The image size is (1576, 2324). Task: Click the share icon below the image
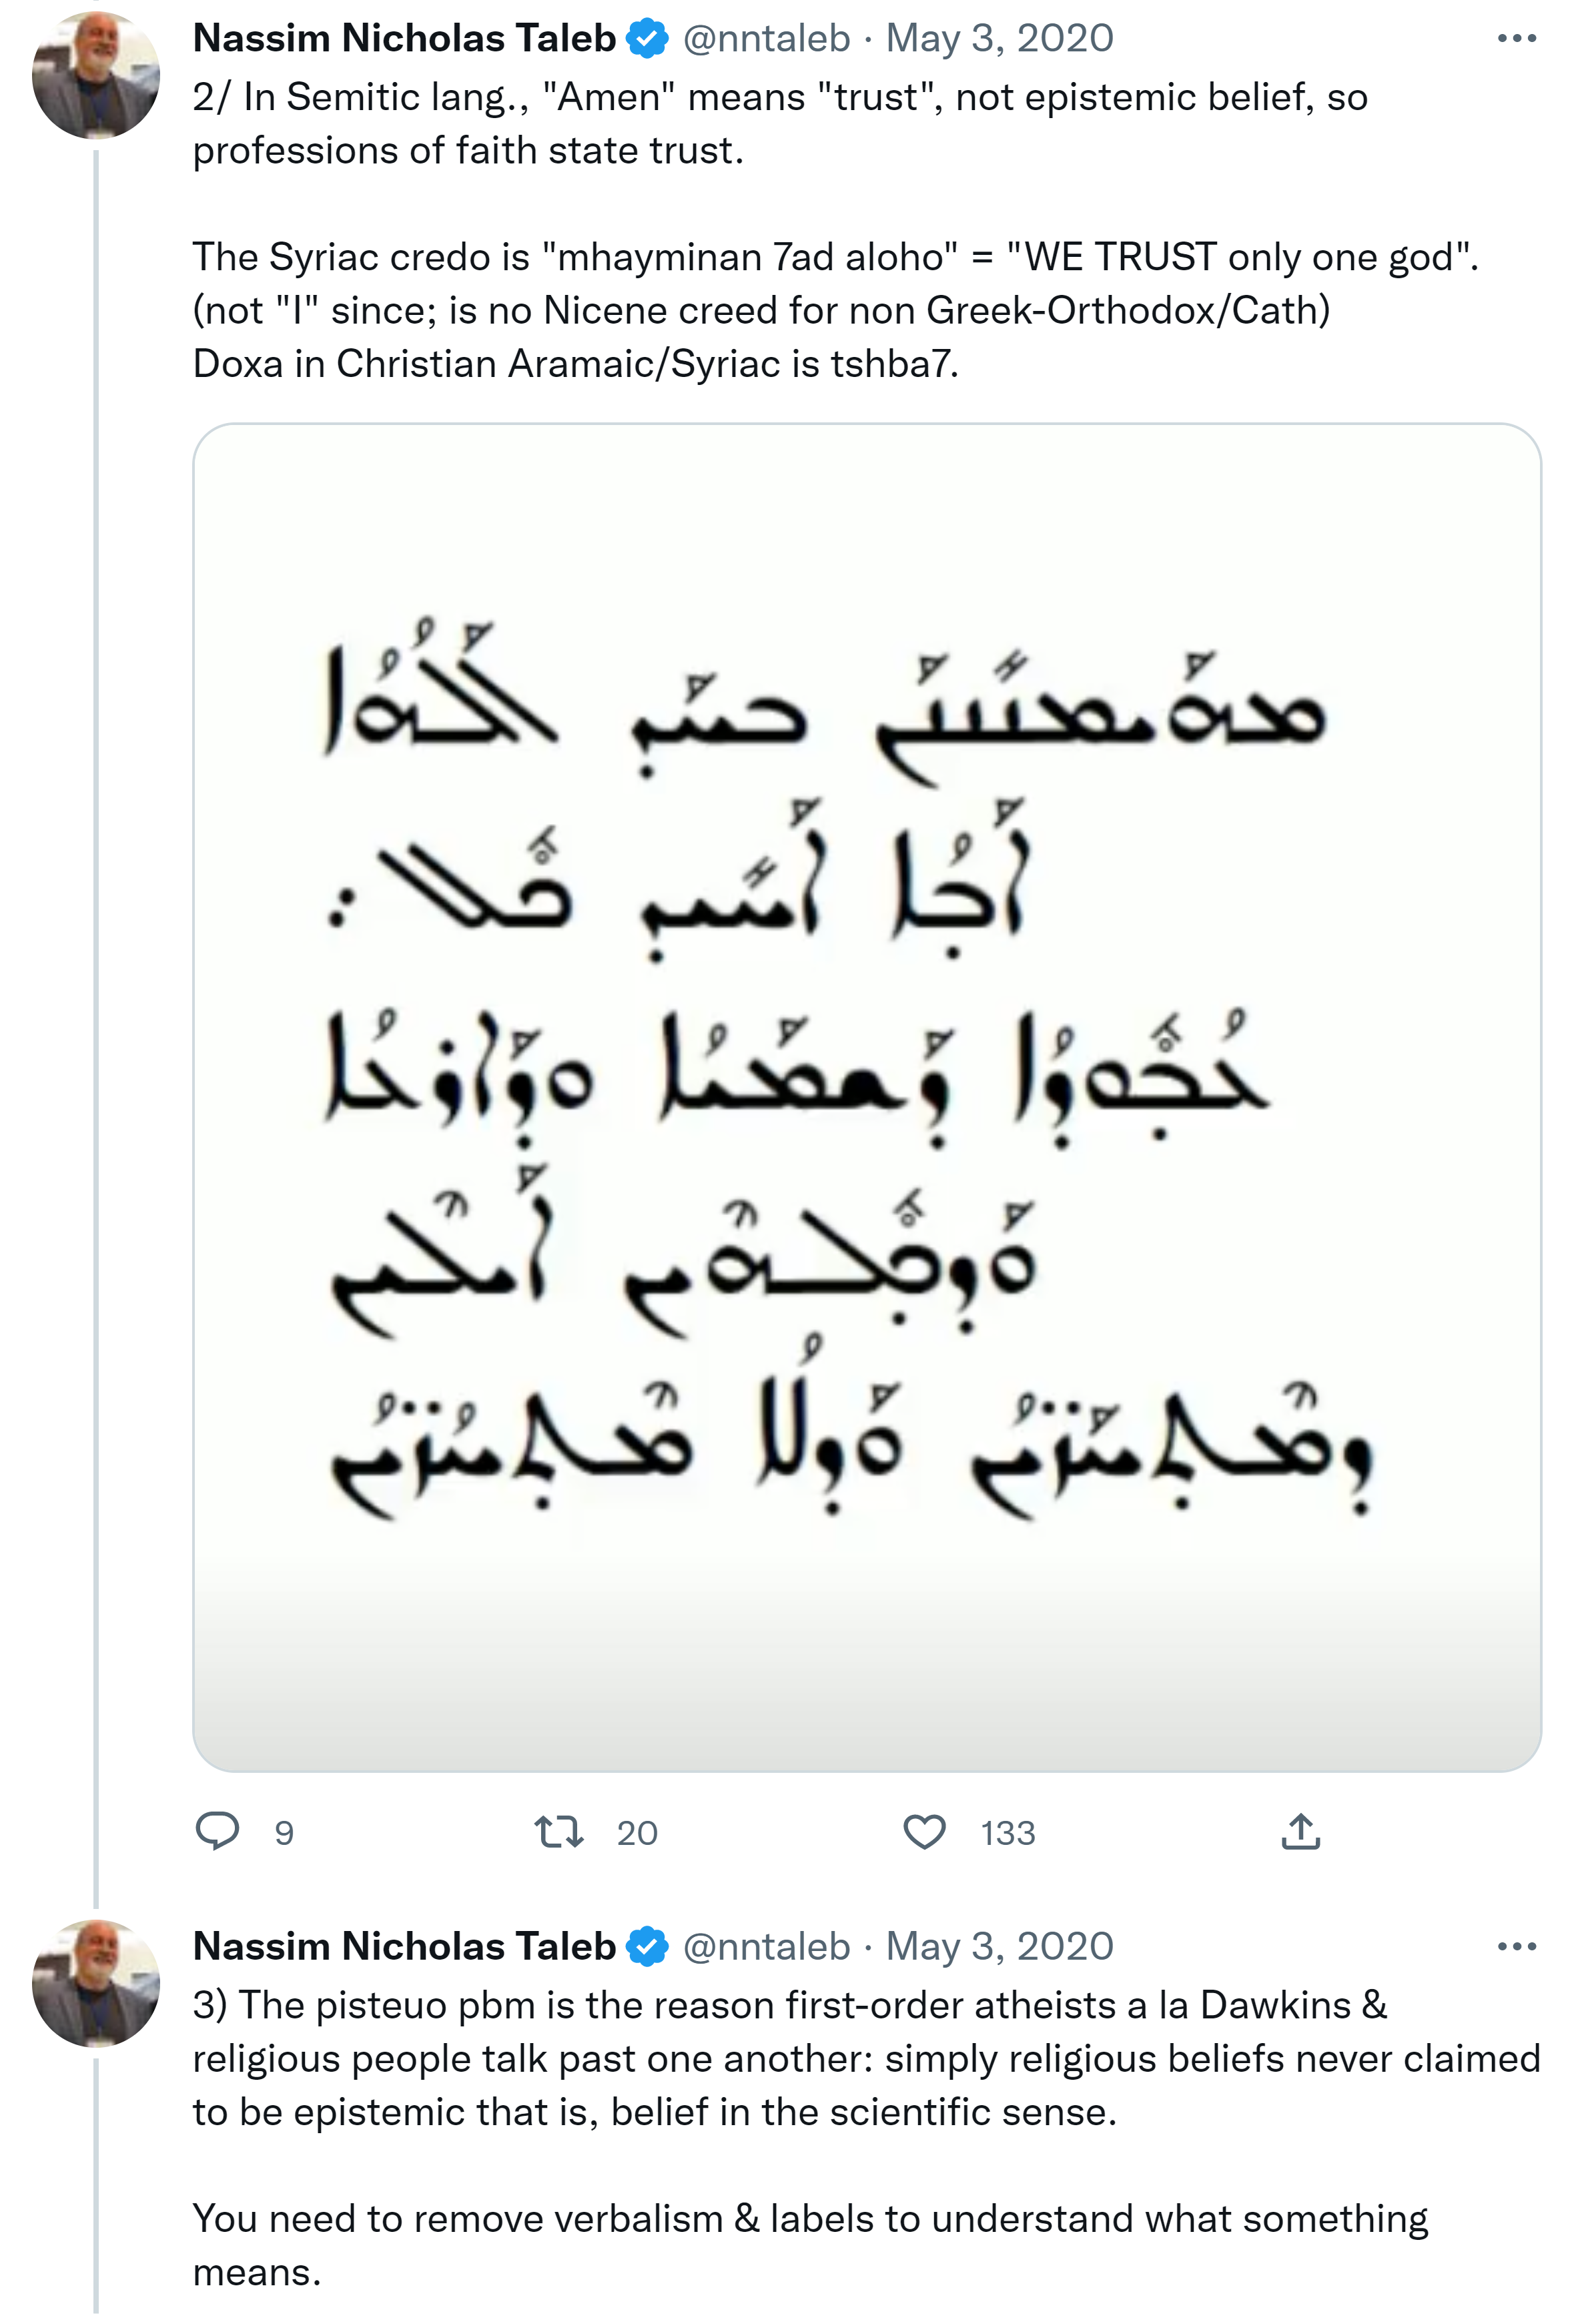[1300, 1831]
